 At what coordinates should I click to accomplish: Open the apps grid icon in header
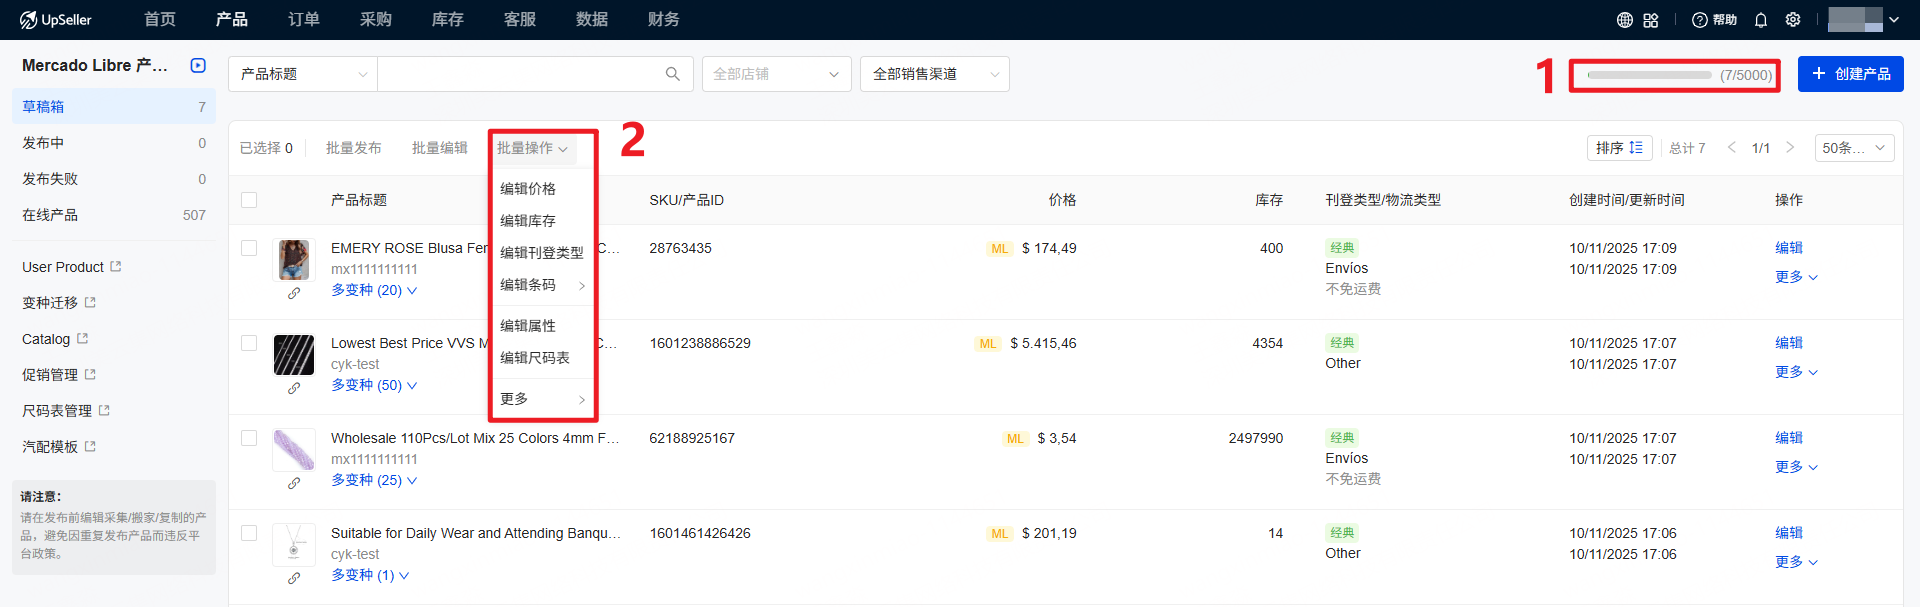pyautogui.click(x=1651, y=20)
